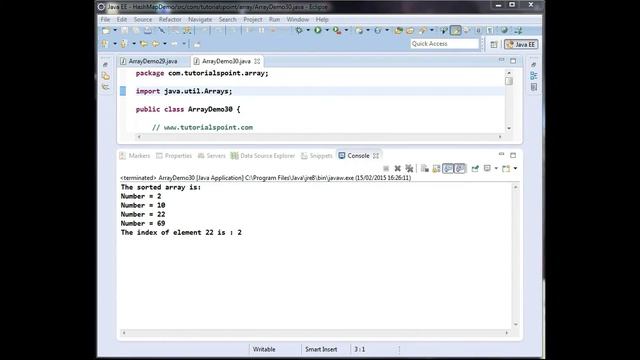Toggle Mark Occurrences highlighted toolbar button
640x360 pixels.
(x=456, y=30)
